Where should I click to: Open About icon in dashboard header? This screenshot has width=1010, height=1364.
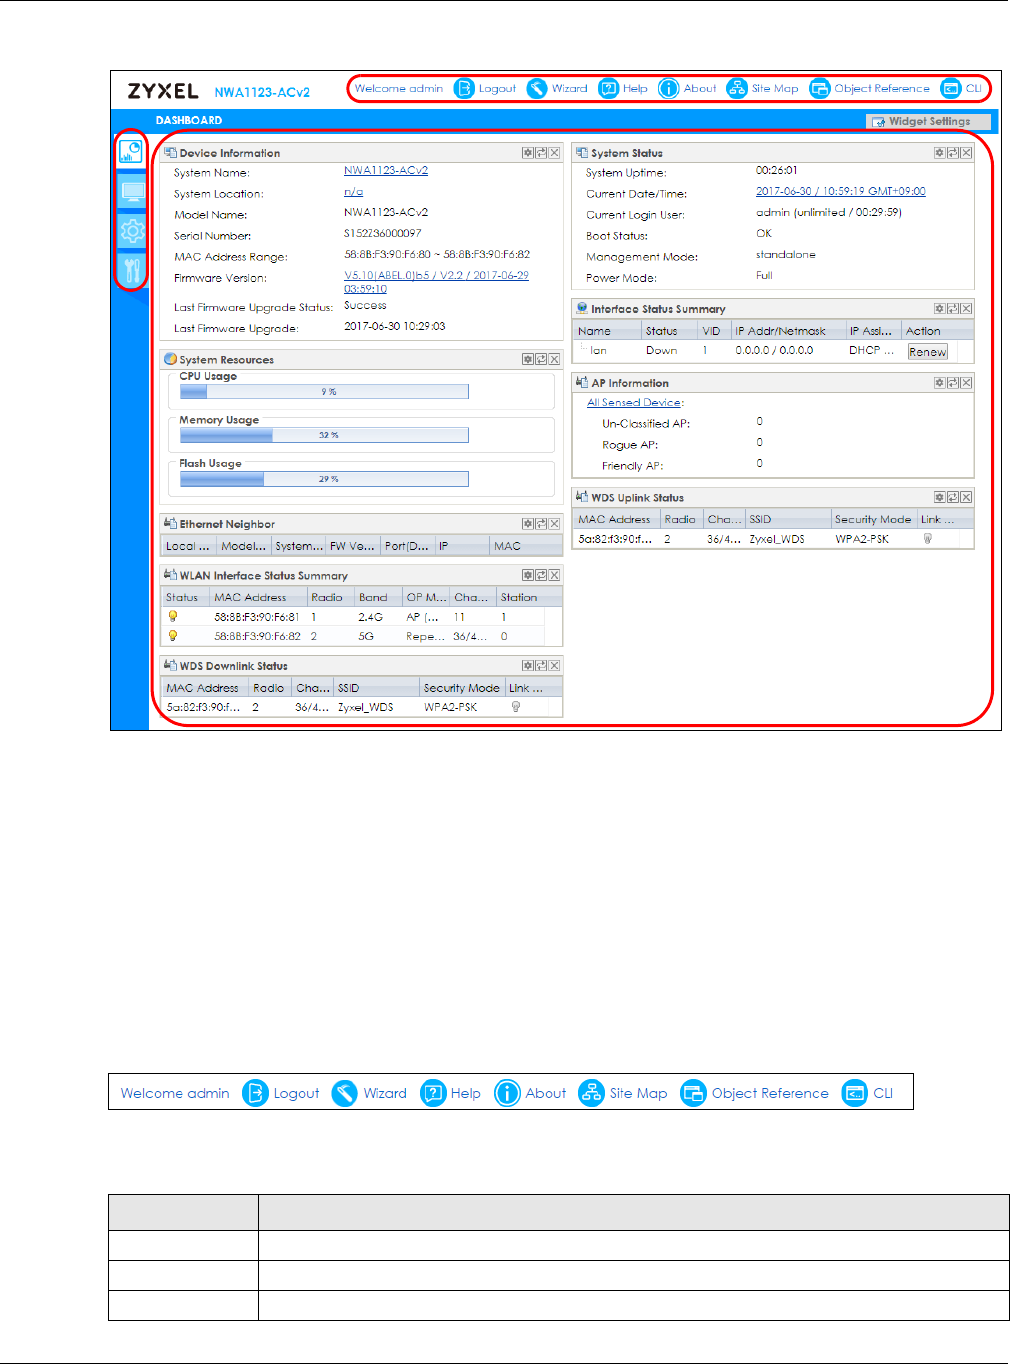coord(669,88)
